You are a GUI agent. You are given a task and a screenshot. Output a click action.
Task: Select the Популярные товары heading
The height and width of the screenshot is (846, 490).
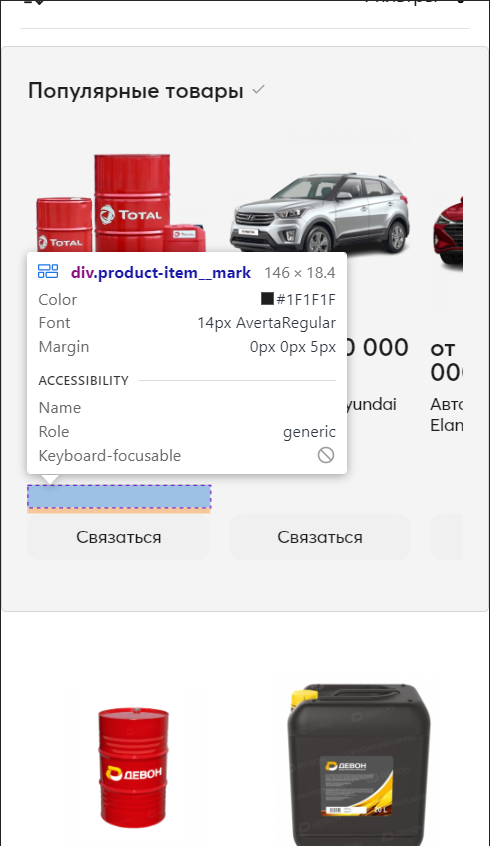(136, 91)
